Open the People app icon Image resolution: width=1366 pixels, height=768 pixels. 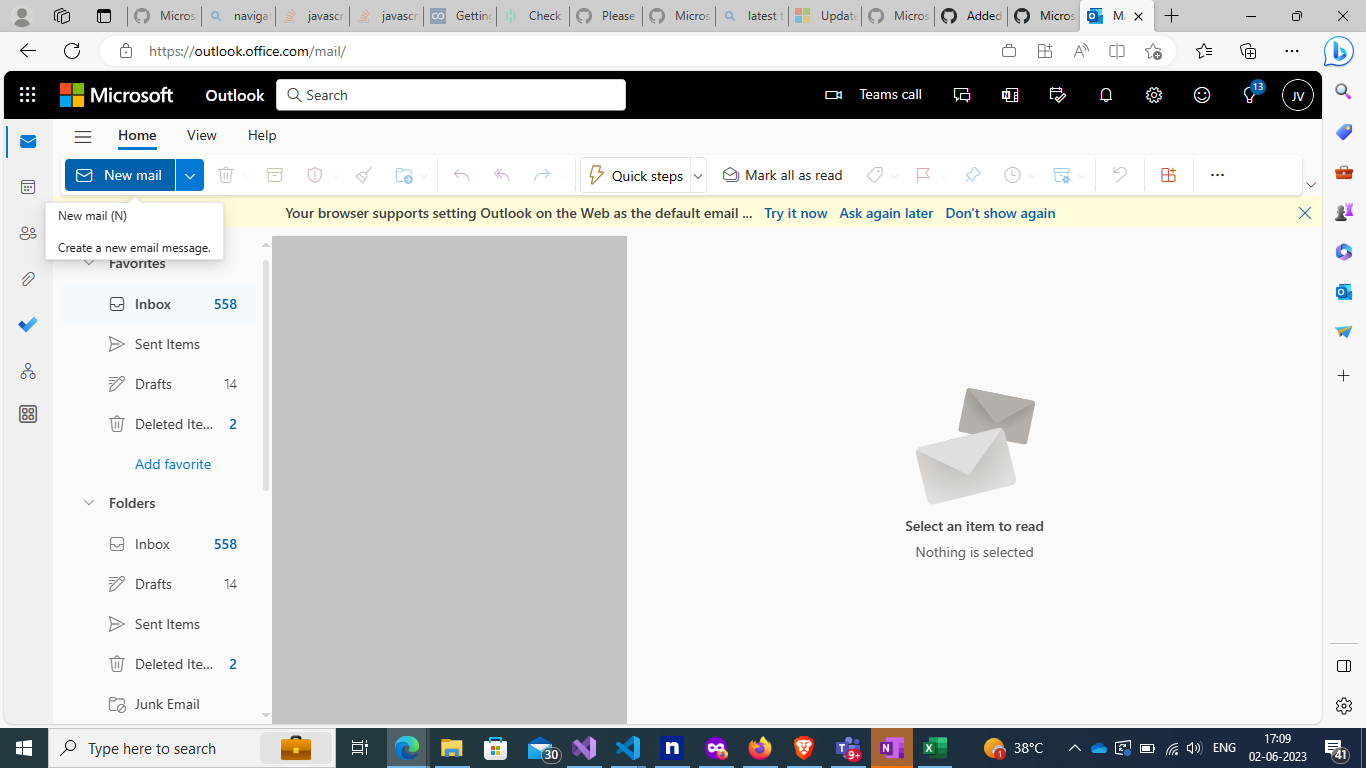point(27,232)
